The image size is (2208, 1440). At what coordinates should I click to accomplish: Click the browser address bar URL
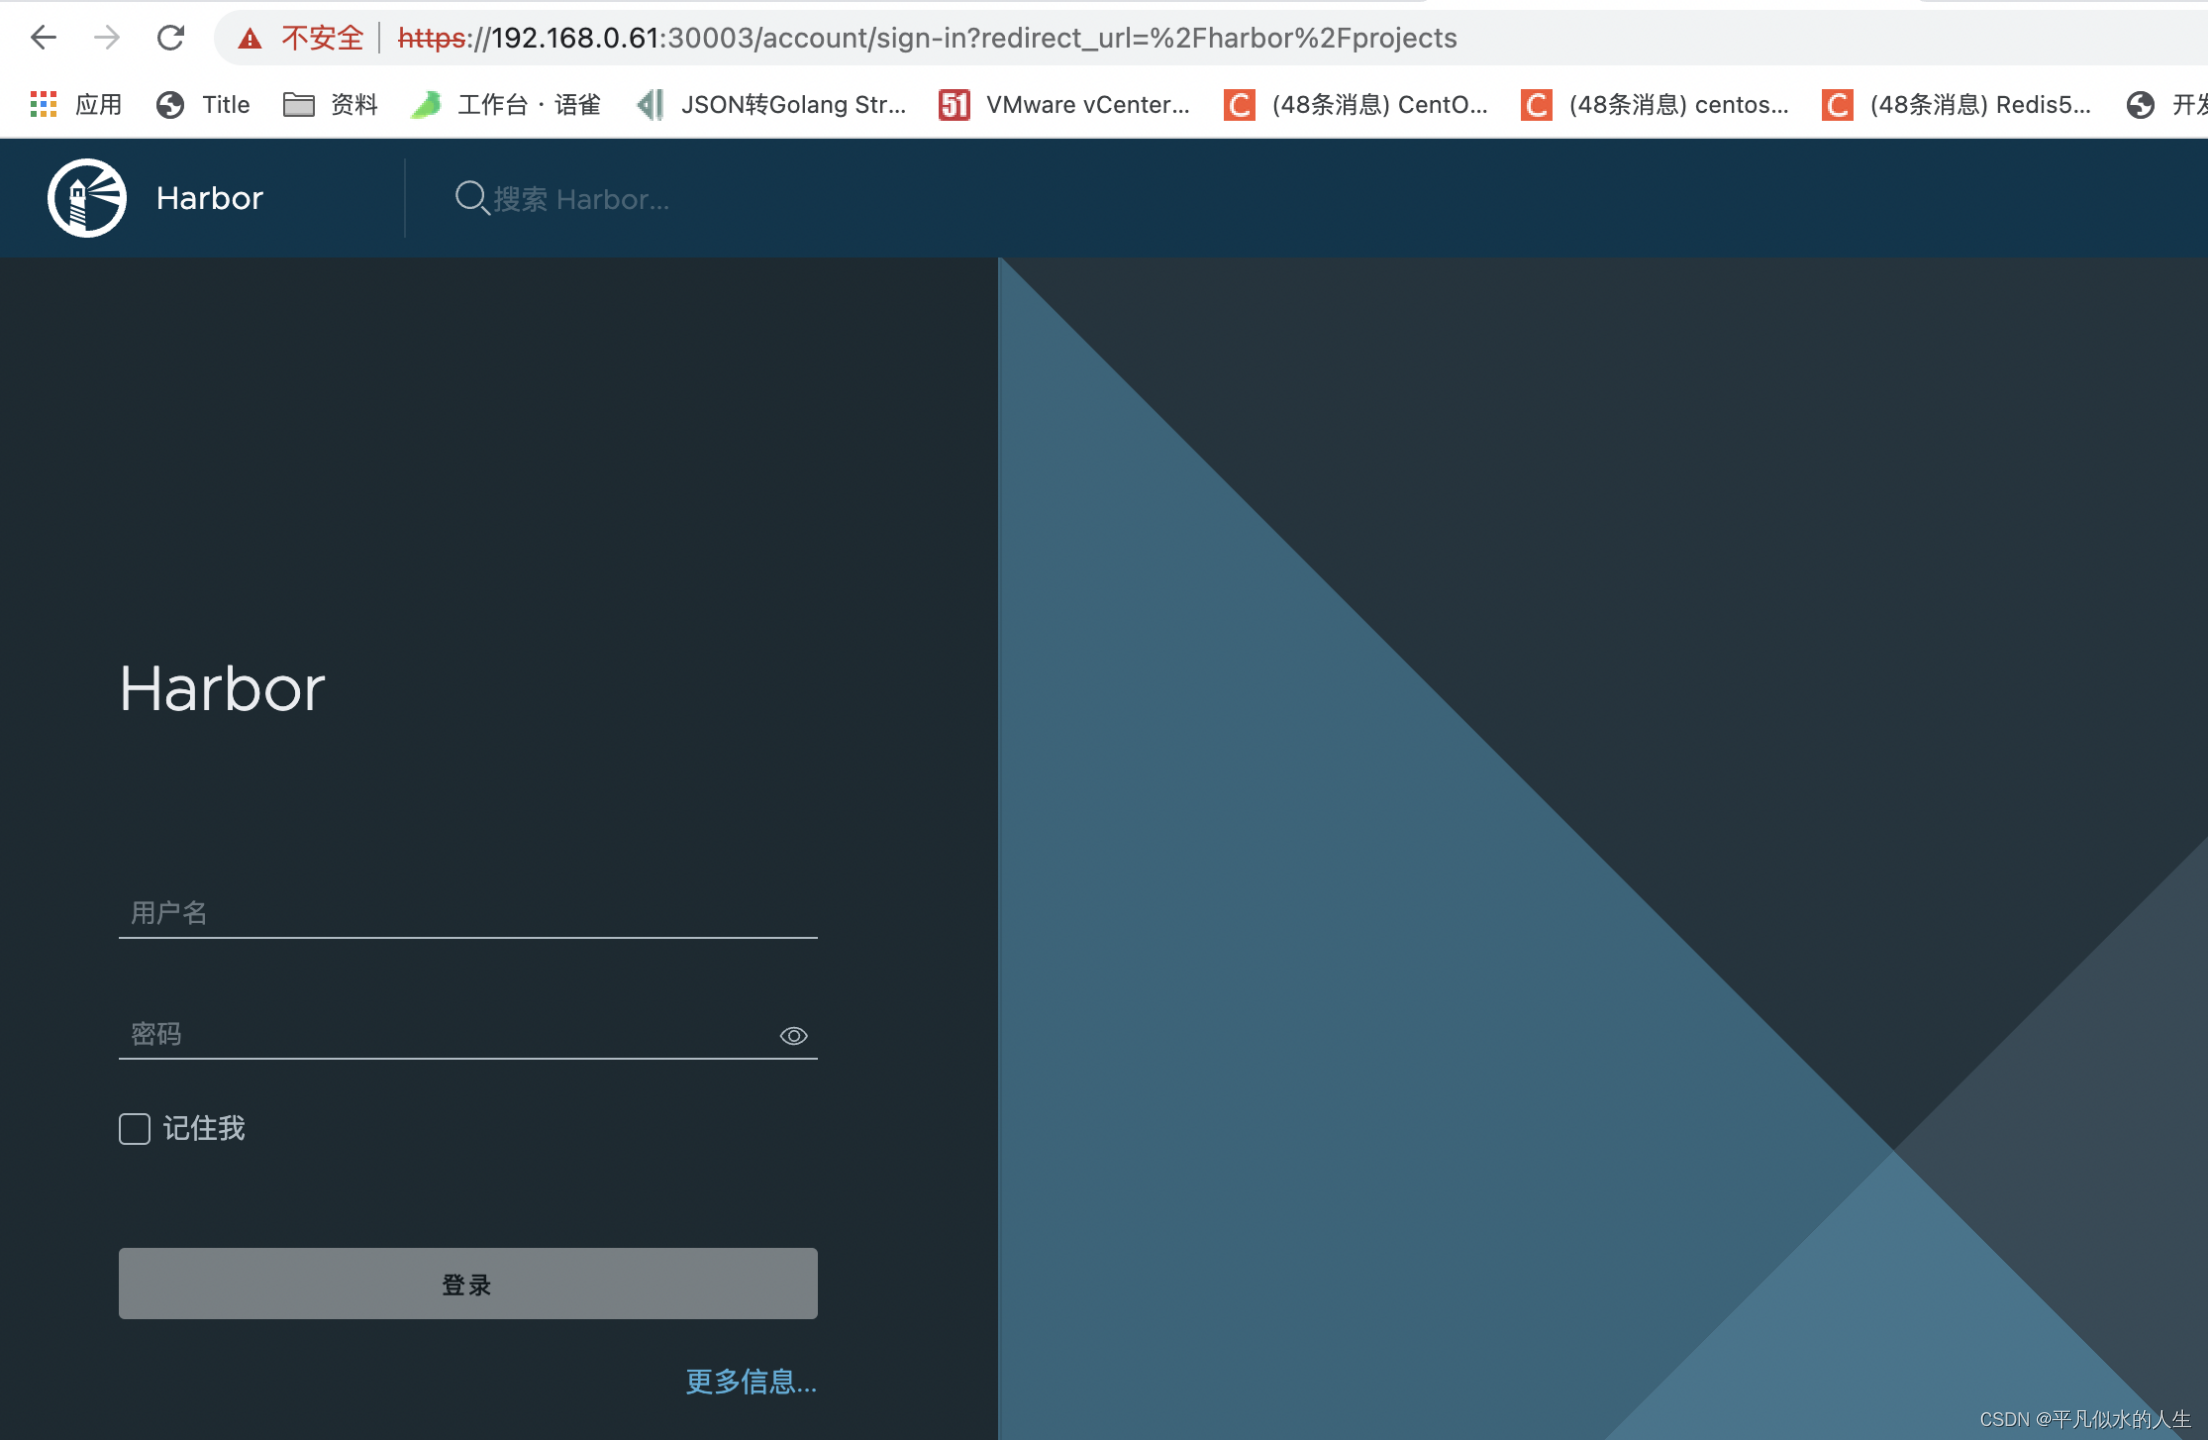[x=926, y=38]
